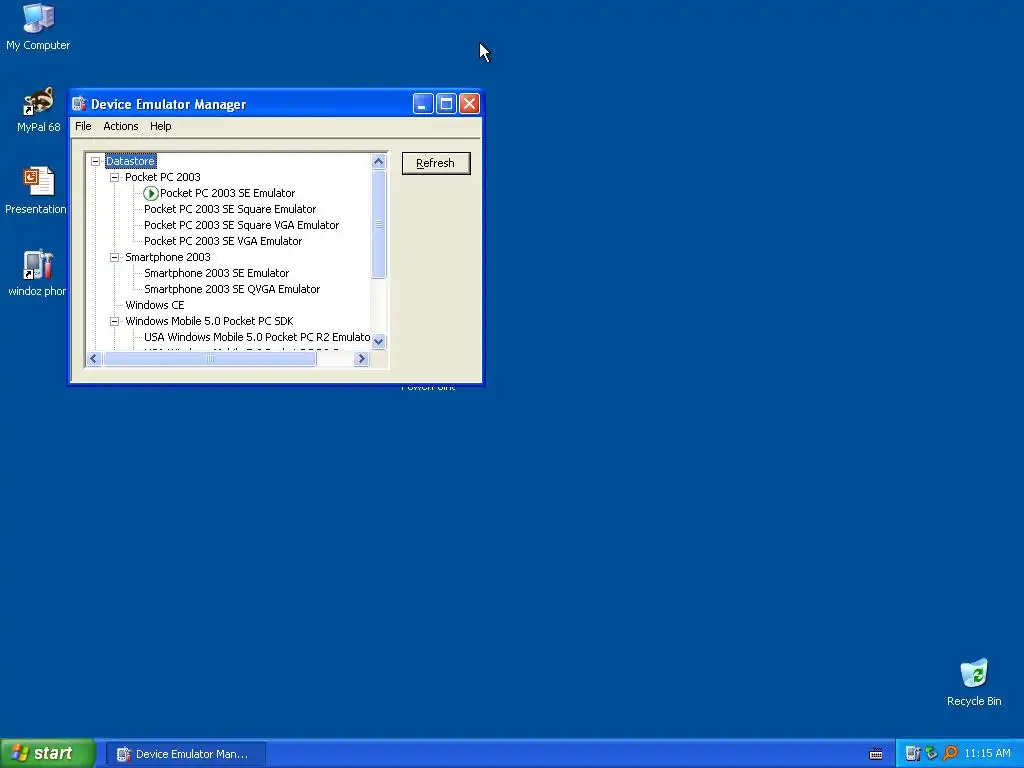This screenshot has width=1024, height=768.
Task: Maximize the Device Emulator Manager window
Action: pos(447,104)
